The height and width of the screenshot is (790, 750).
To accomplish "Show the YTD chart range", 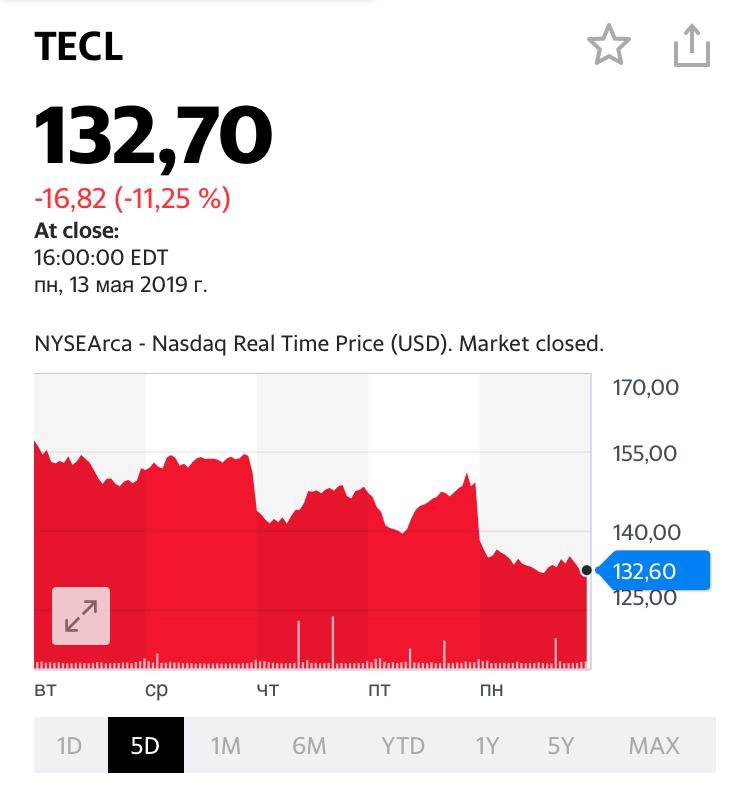I will click(402, 745).
